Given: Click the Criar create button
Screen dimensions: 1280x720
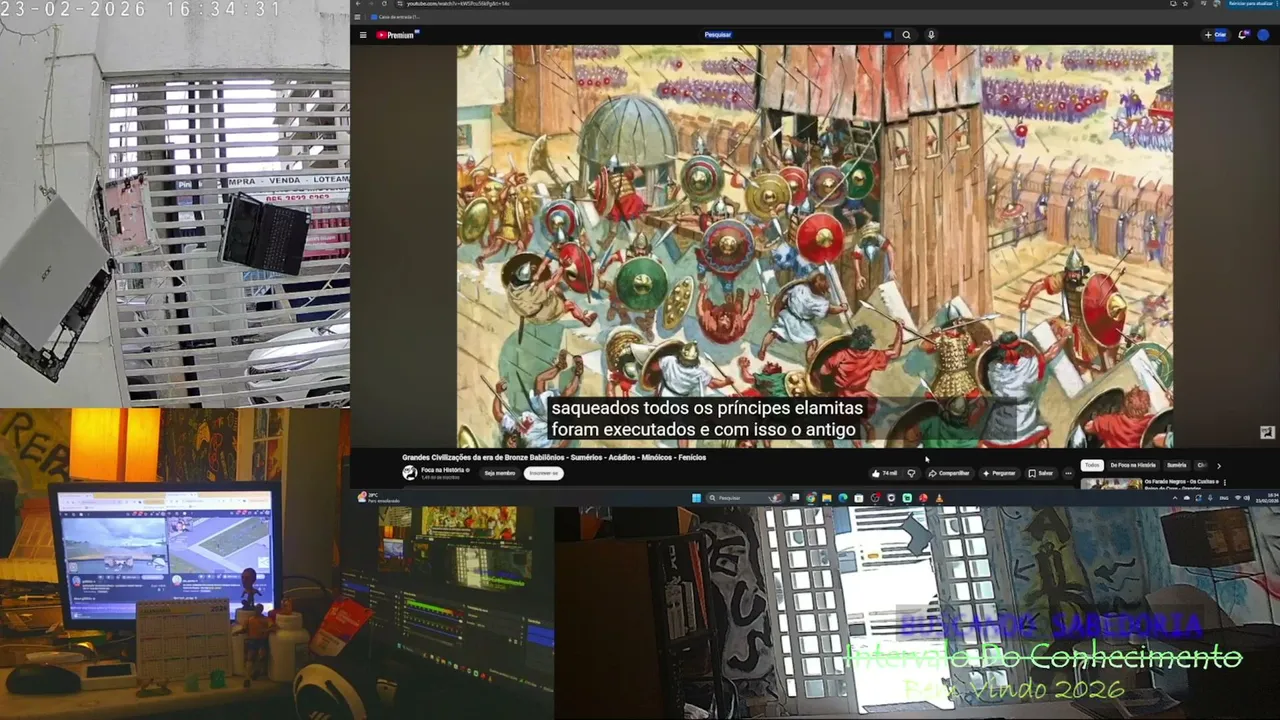Looking at the screenshot, I should coord(1216,35).
